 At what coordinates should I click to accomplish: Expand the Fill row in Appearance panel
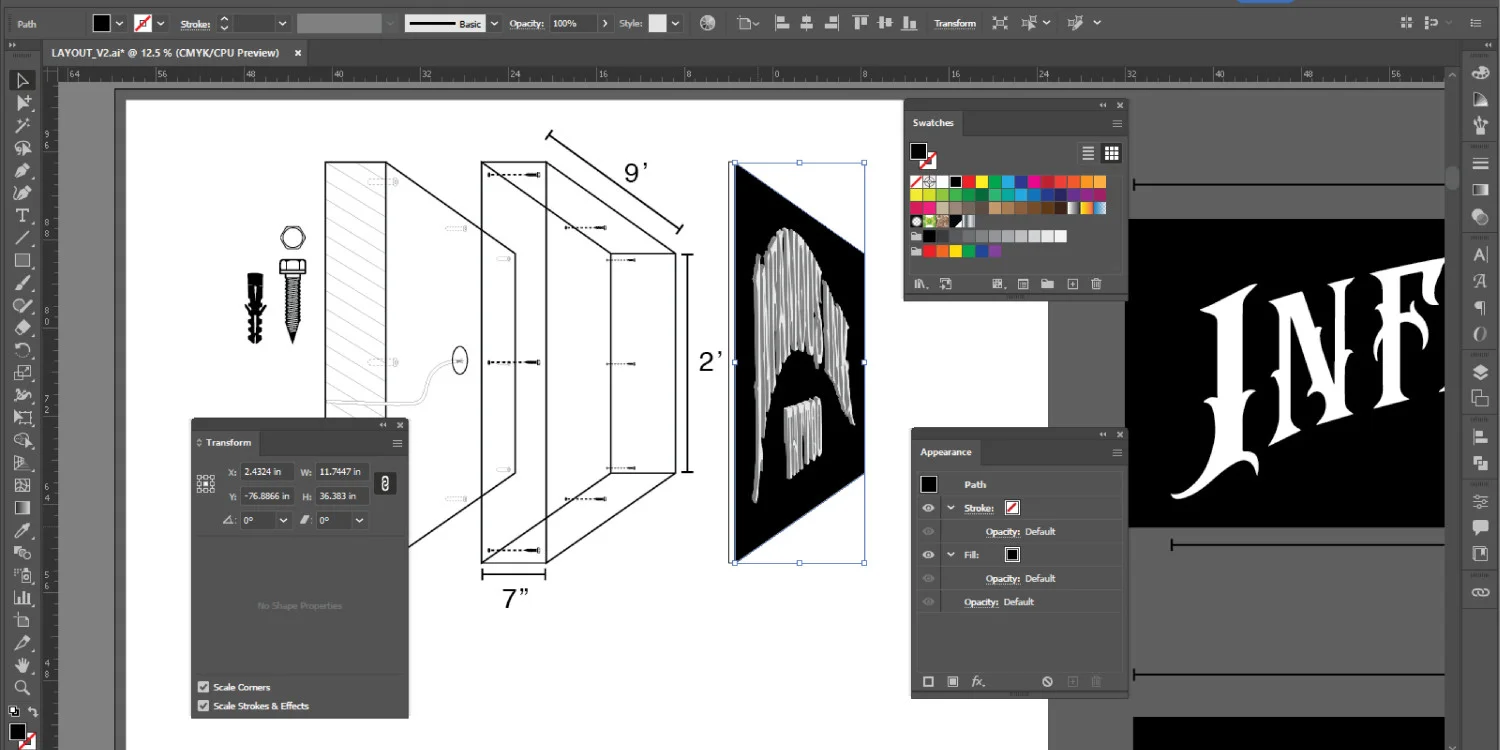point(951,555)
